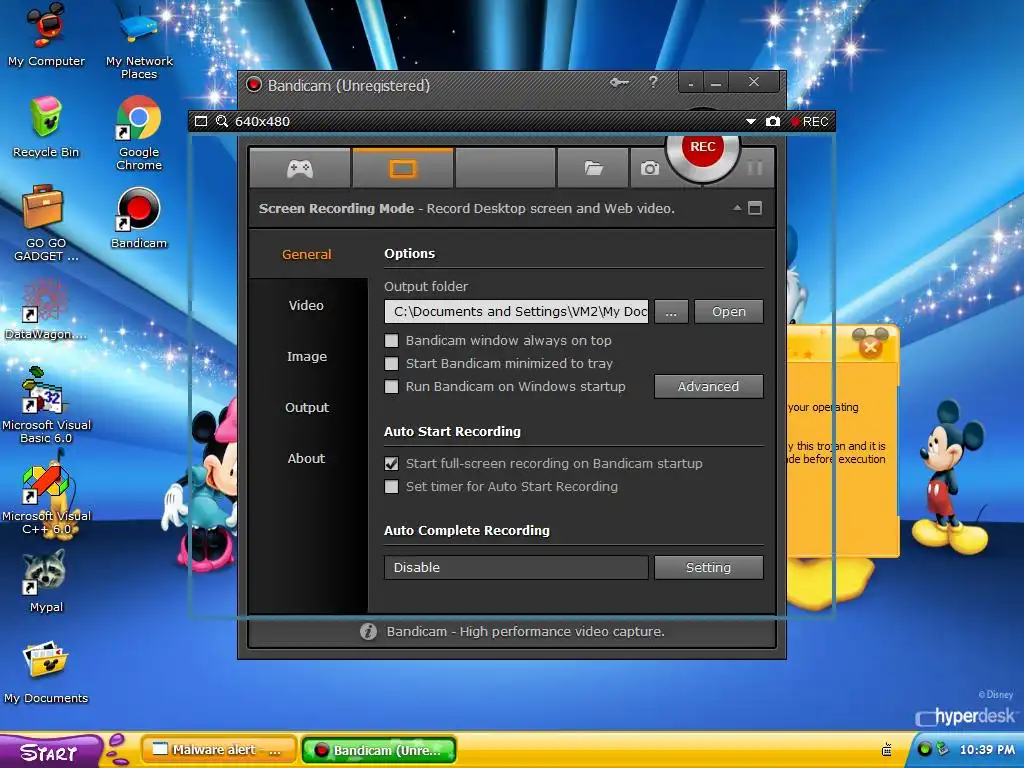Close the orange Malware alert popup

(870, 347)
